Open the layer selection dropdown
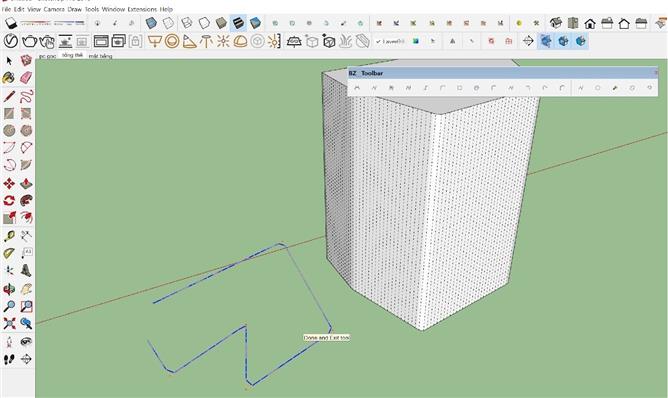This screenshot has height=398, width=668. [x=391, y=41]
